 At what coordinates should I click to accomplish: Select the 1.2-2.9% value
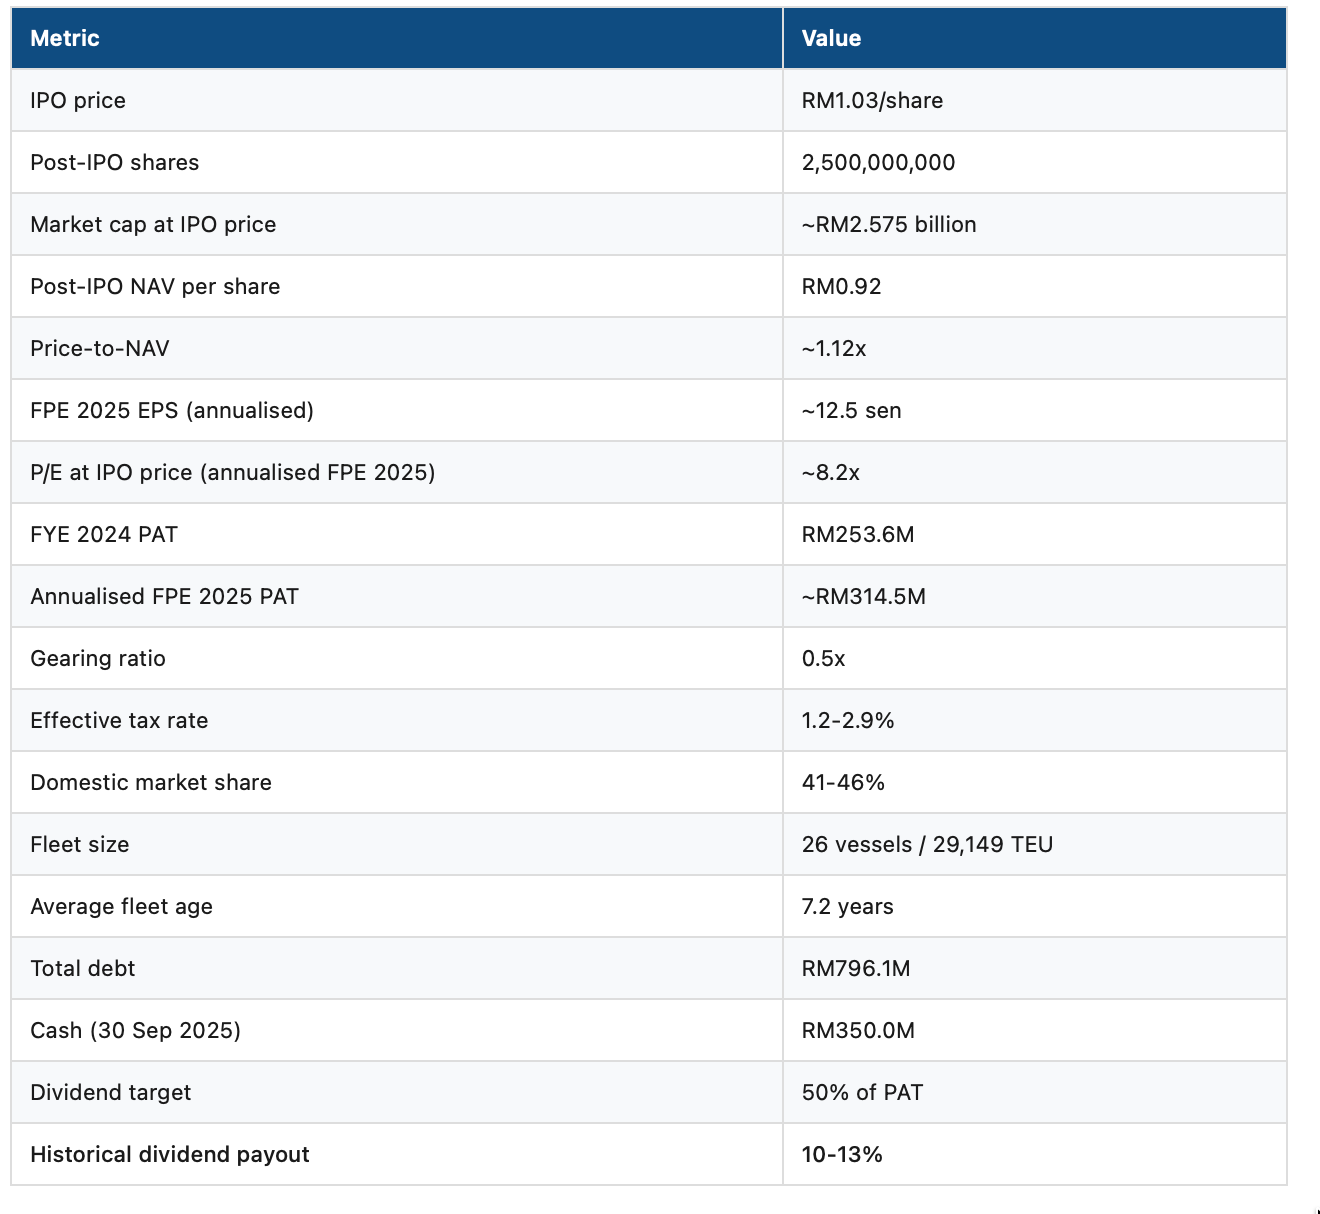tap(848, 720)
